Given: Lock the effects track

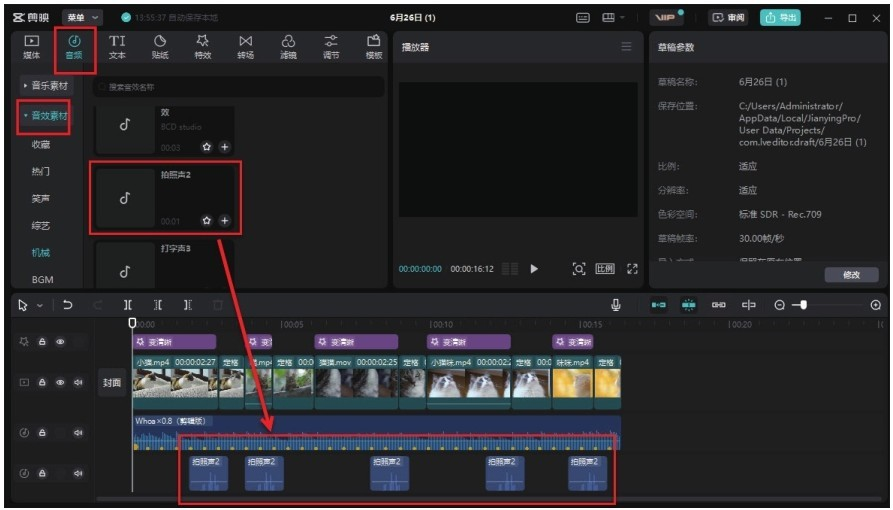Looking at the screenshot, I should 42,342.
